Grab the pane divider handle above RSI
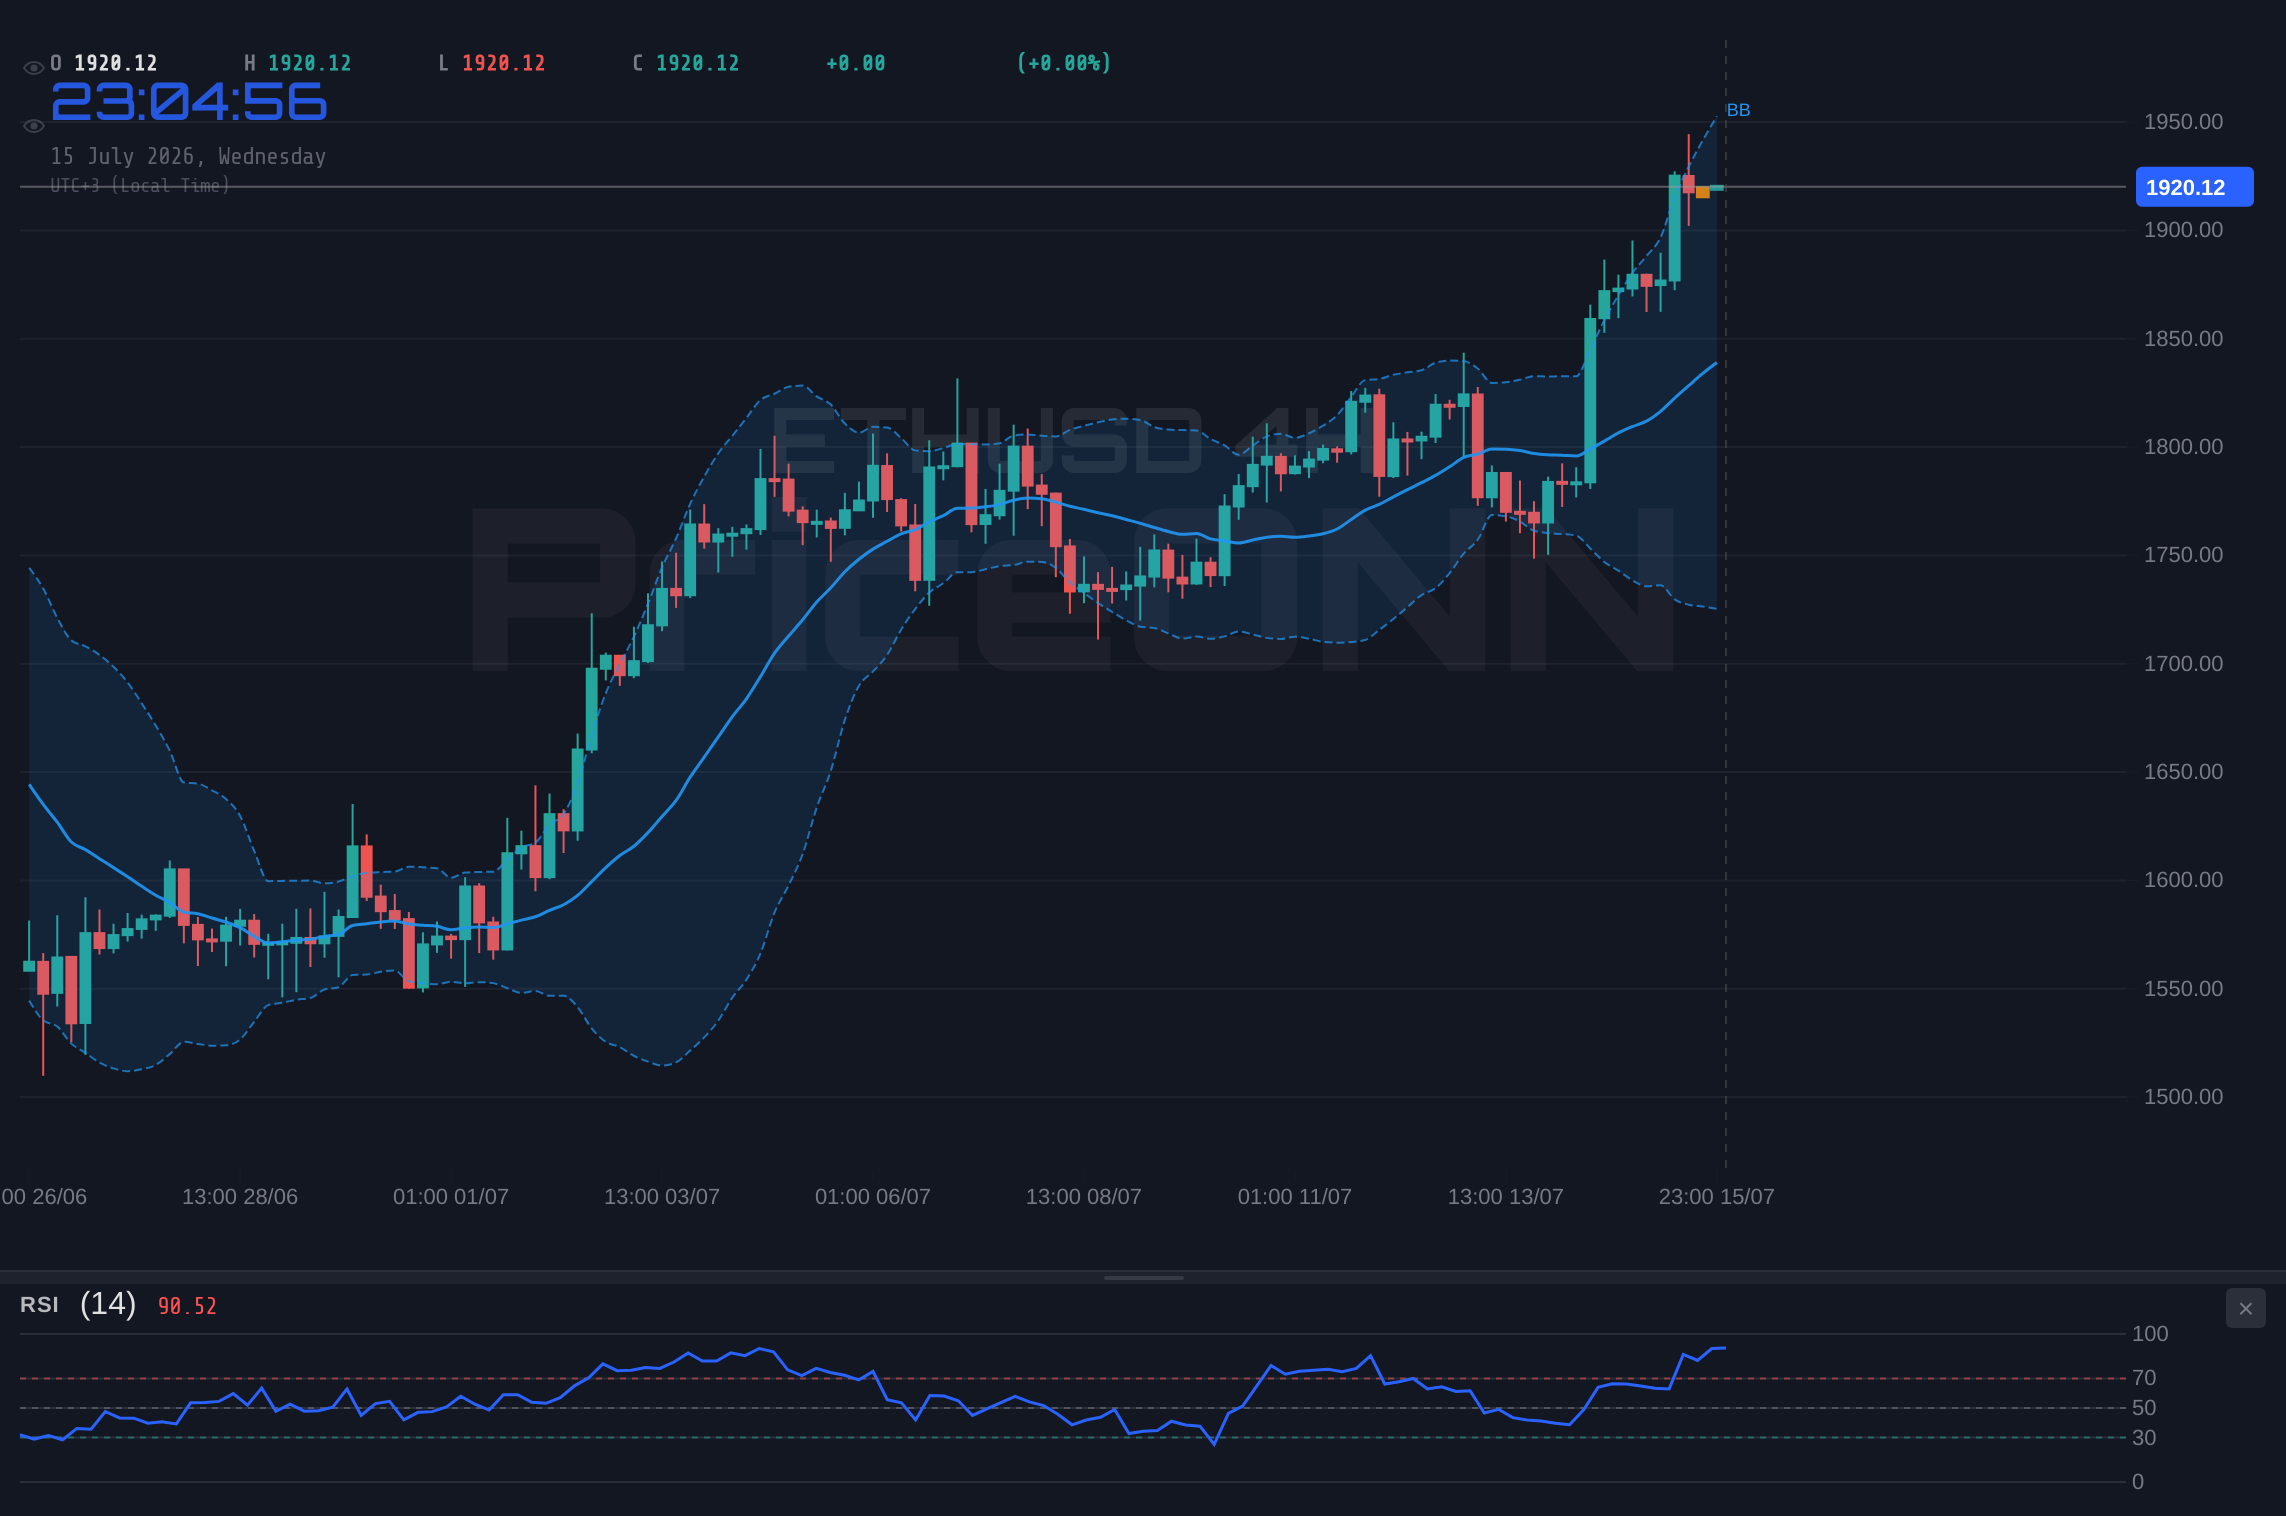The image size is (2286, 1516). click(1143, 1277)
